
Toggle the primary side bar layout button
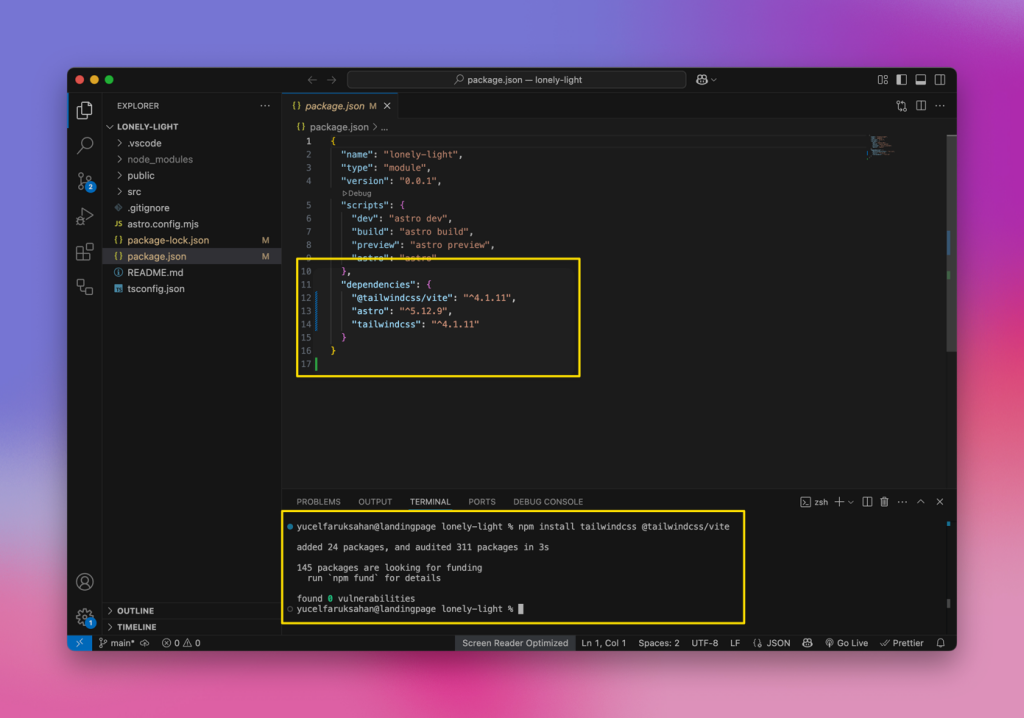901,80
